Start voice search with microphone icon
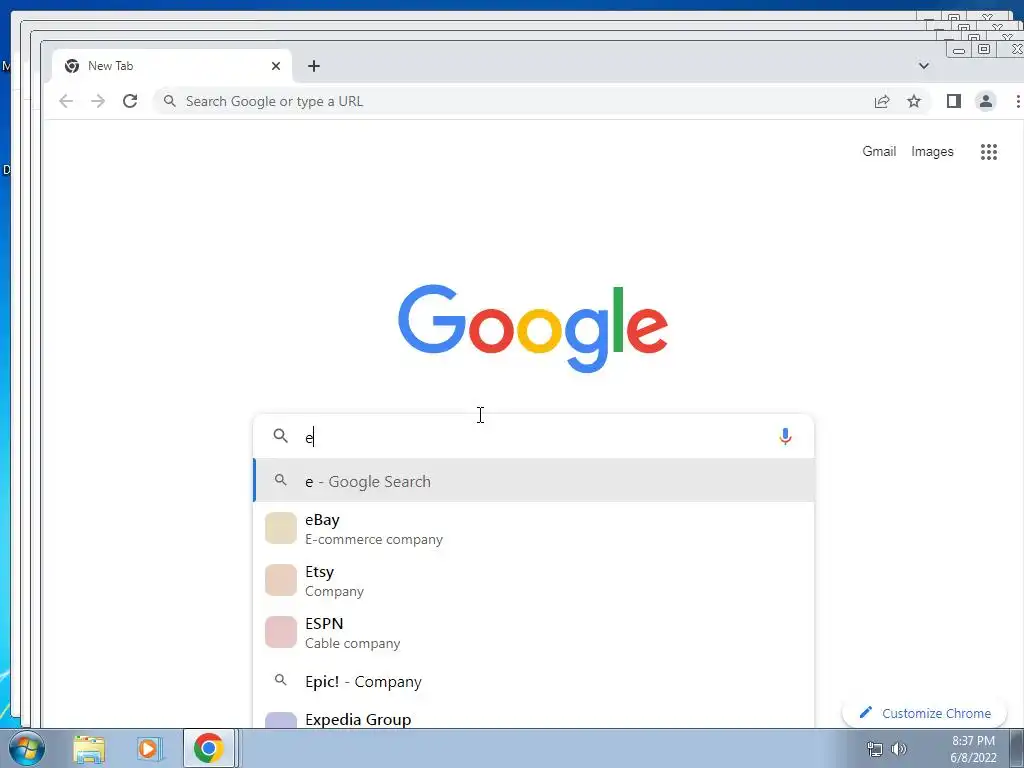 coord(785,436)
